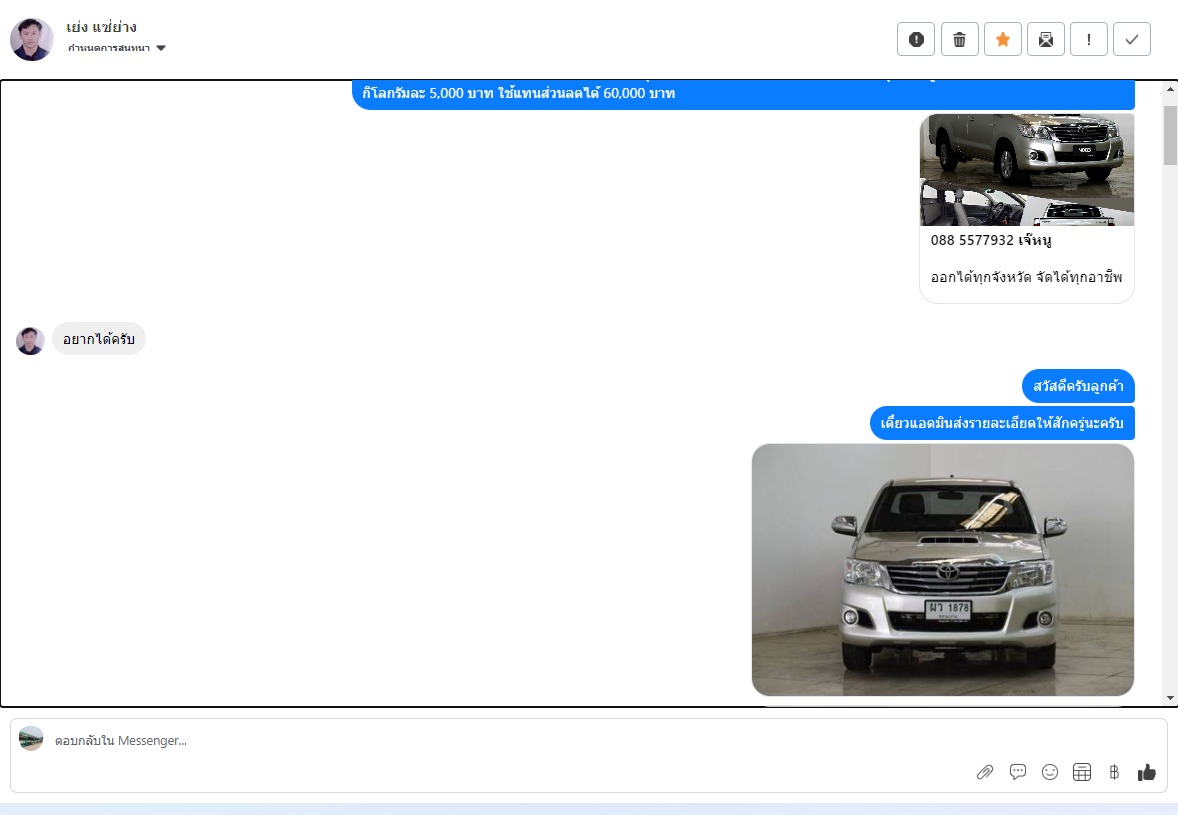Image resolution: width=1178 pixels, height=815 pixels.
Task: Expand the conversation assignment dropdown arrow
Action: coord(161,48)
